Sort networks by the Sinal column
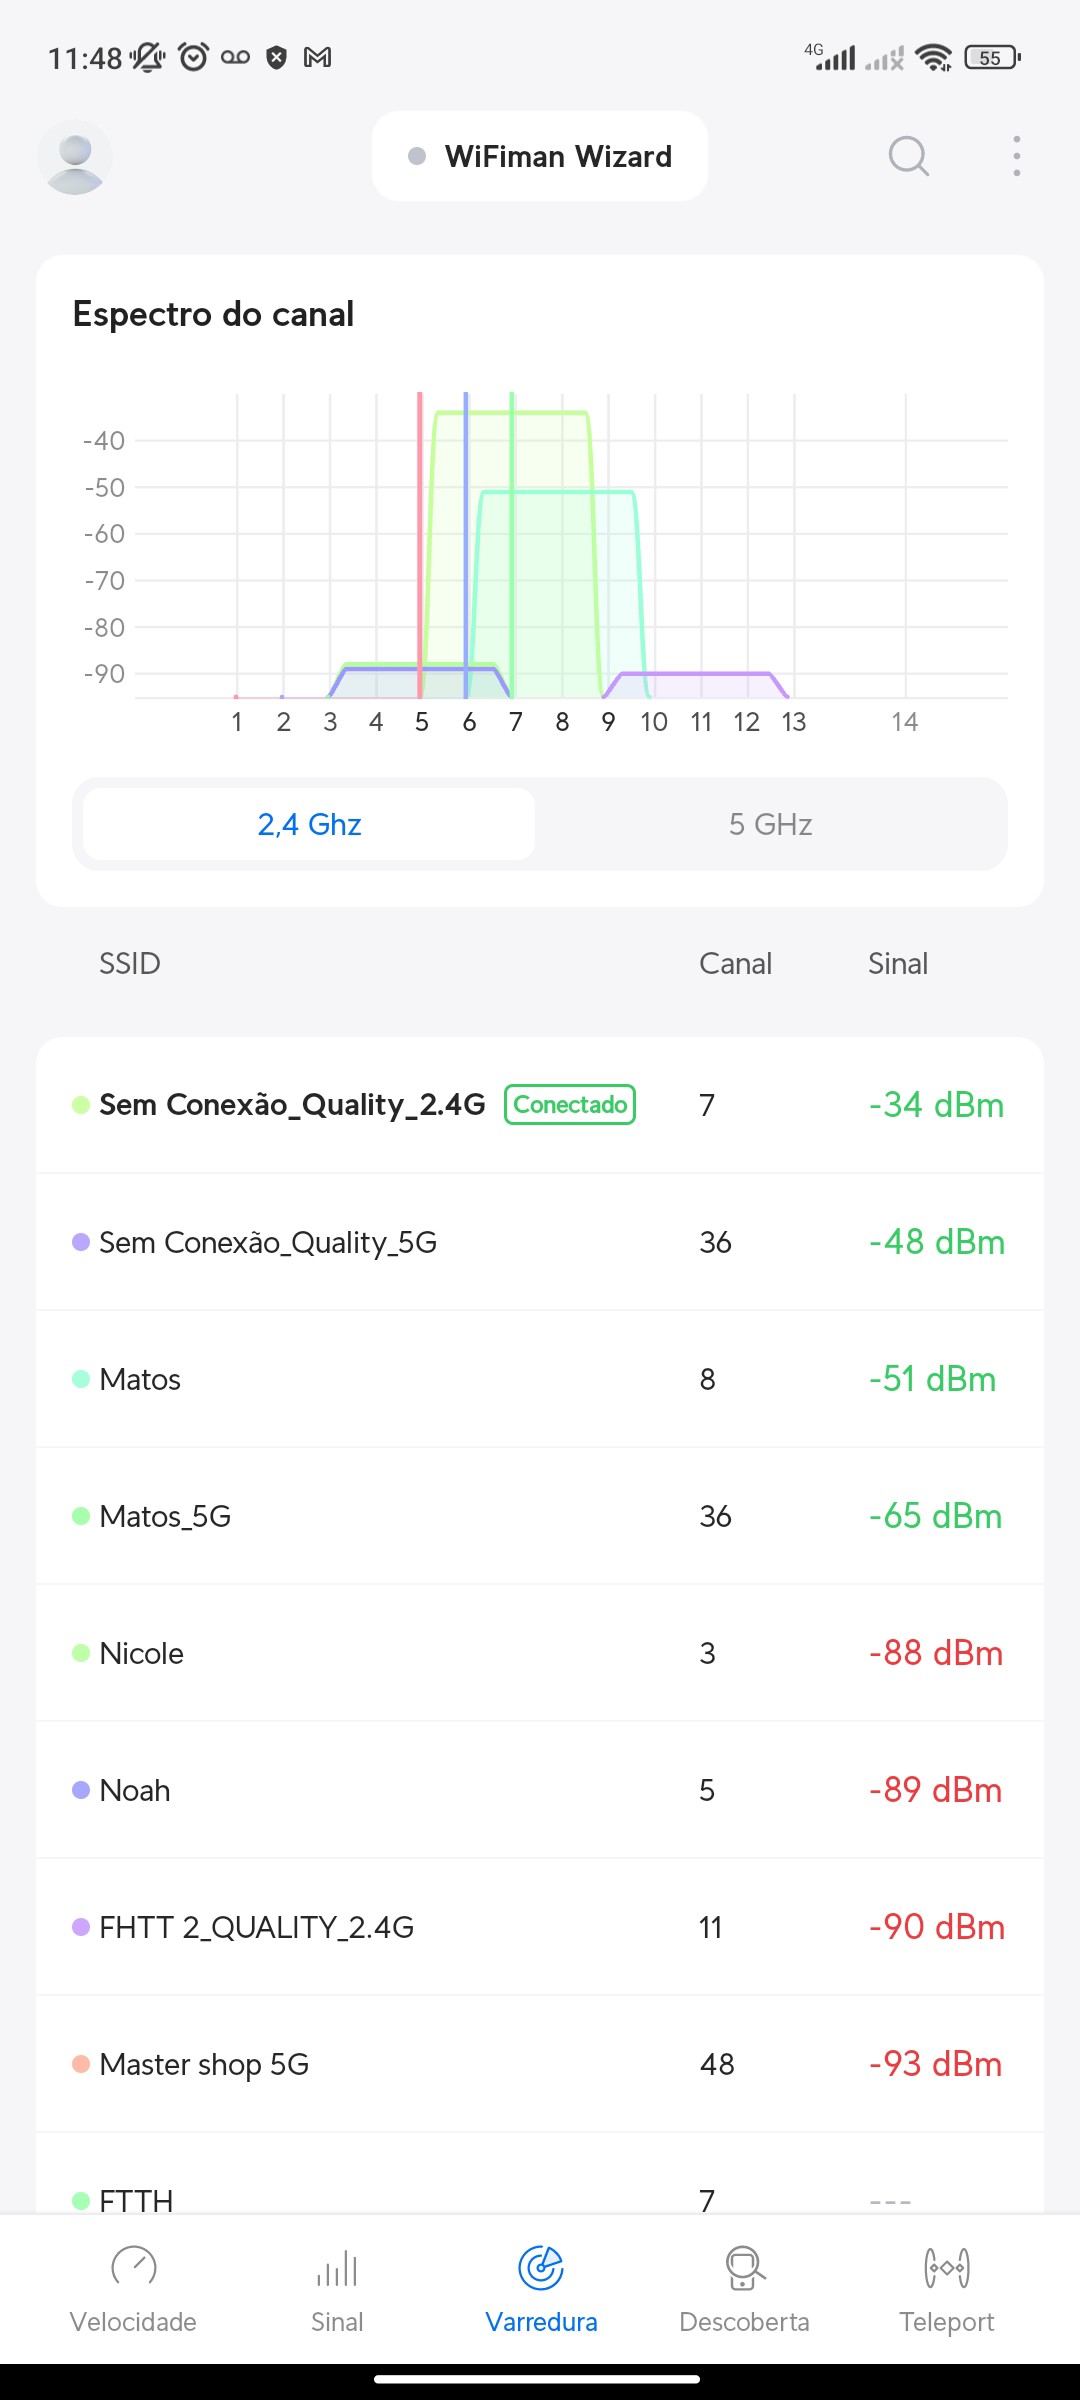The width and height of the screenshot is (1080, 2400). click(x=897, y=964)
